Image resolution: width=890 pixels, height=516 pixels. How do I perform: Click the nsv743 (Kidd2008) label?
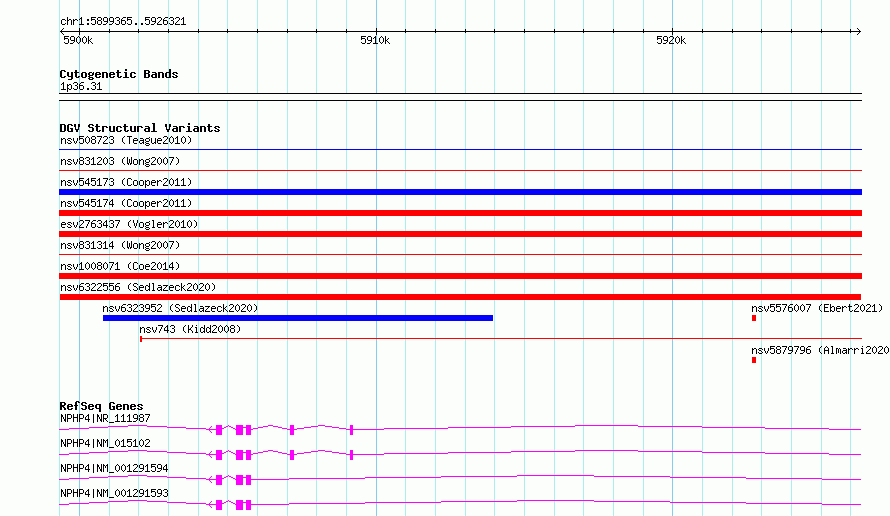click(x=190, y=329)
